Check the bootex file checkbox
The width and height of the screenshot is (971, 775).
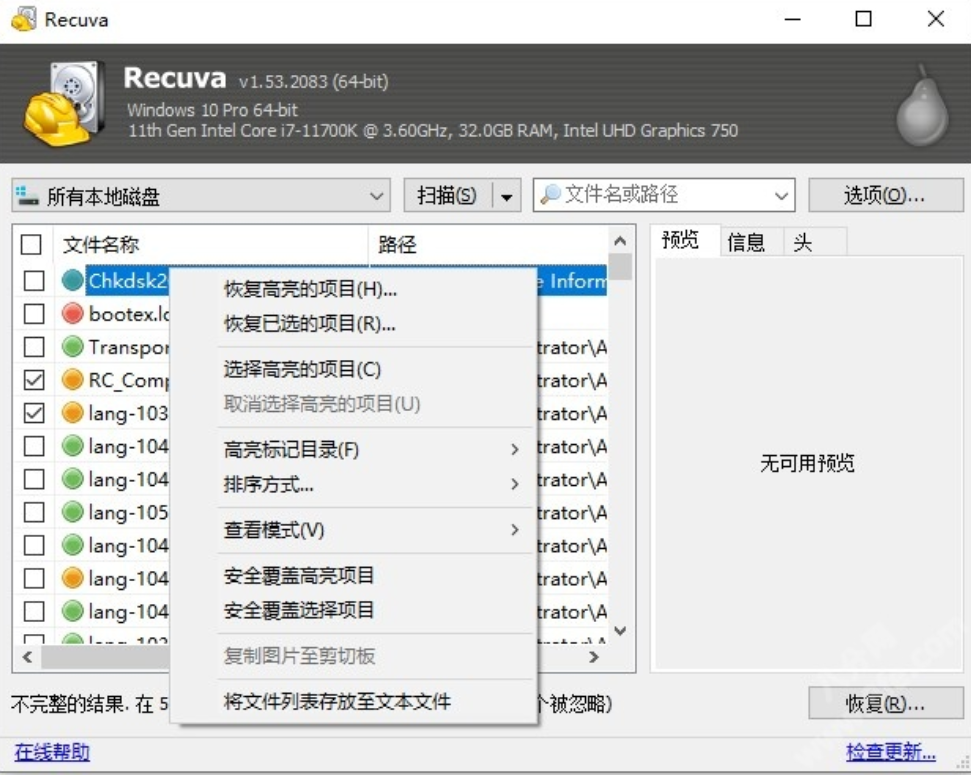coord(34,314)
